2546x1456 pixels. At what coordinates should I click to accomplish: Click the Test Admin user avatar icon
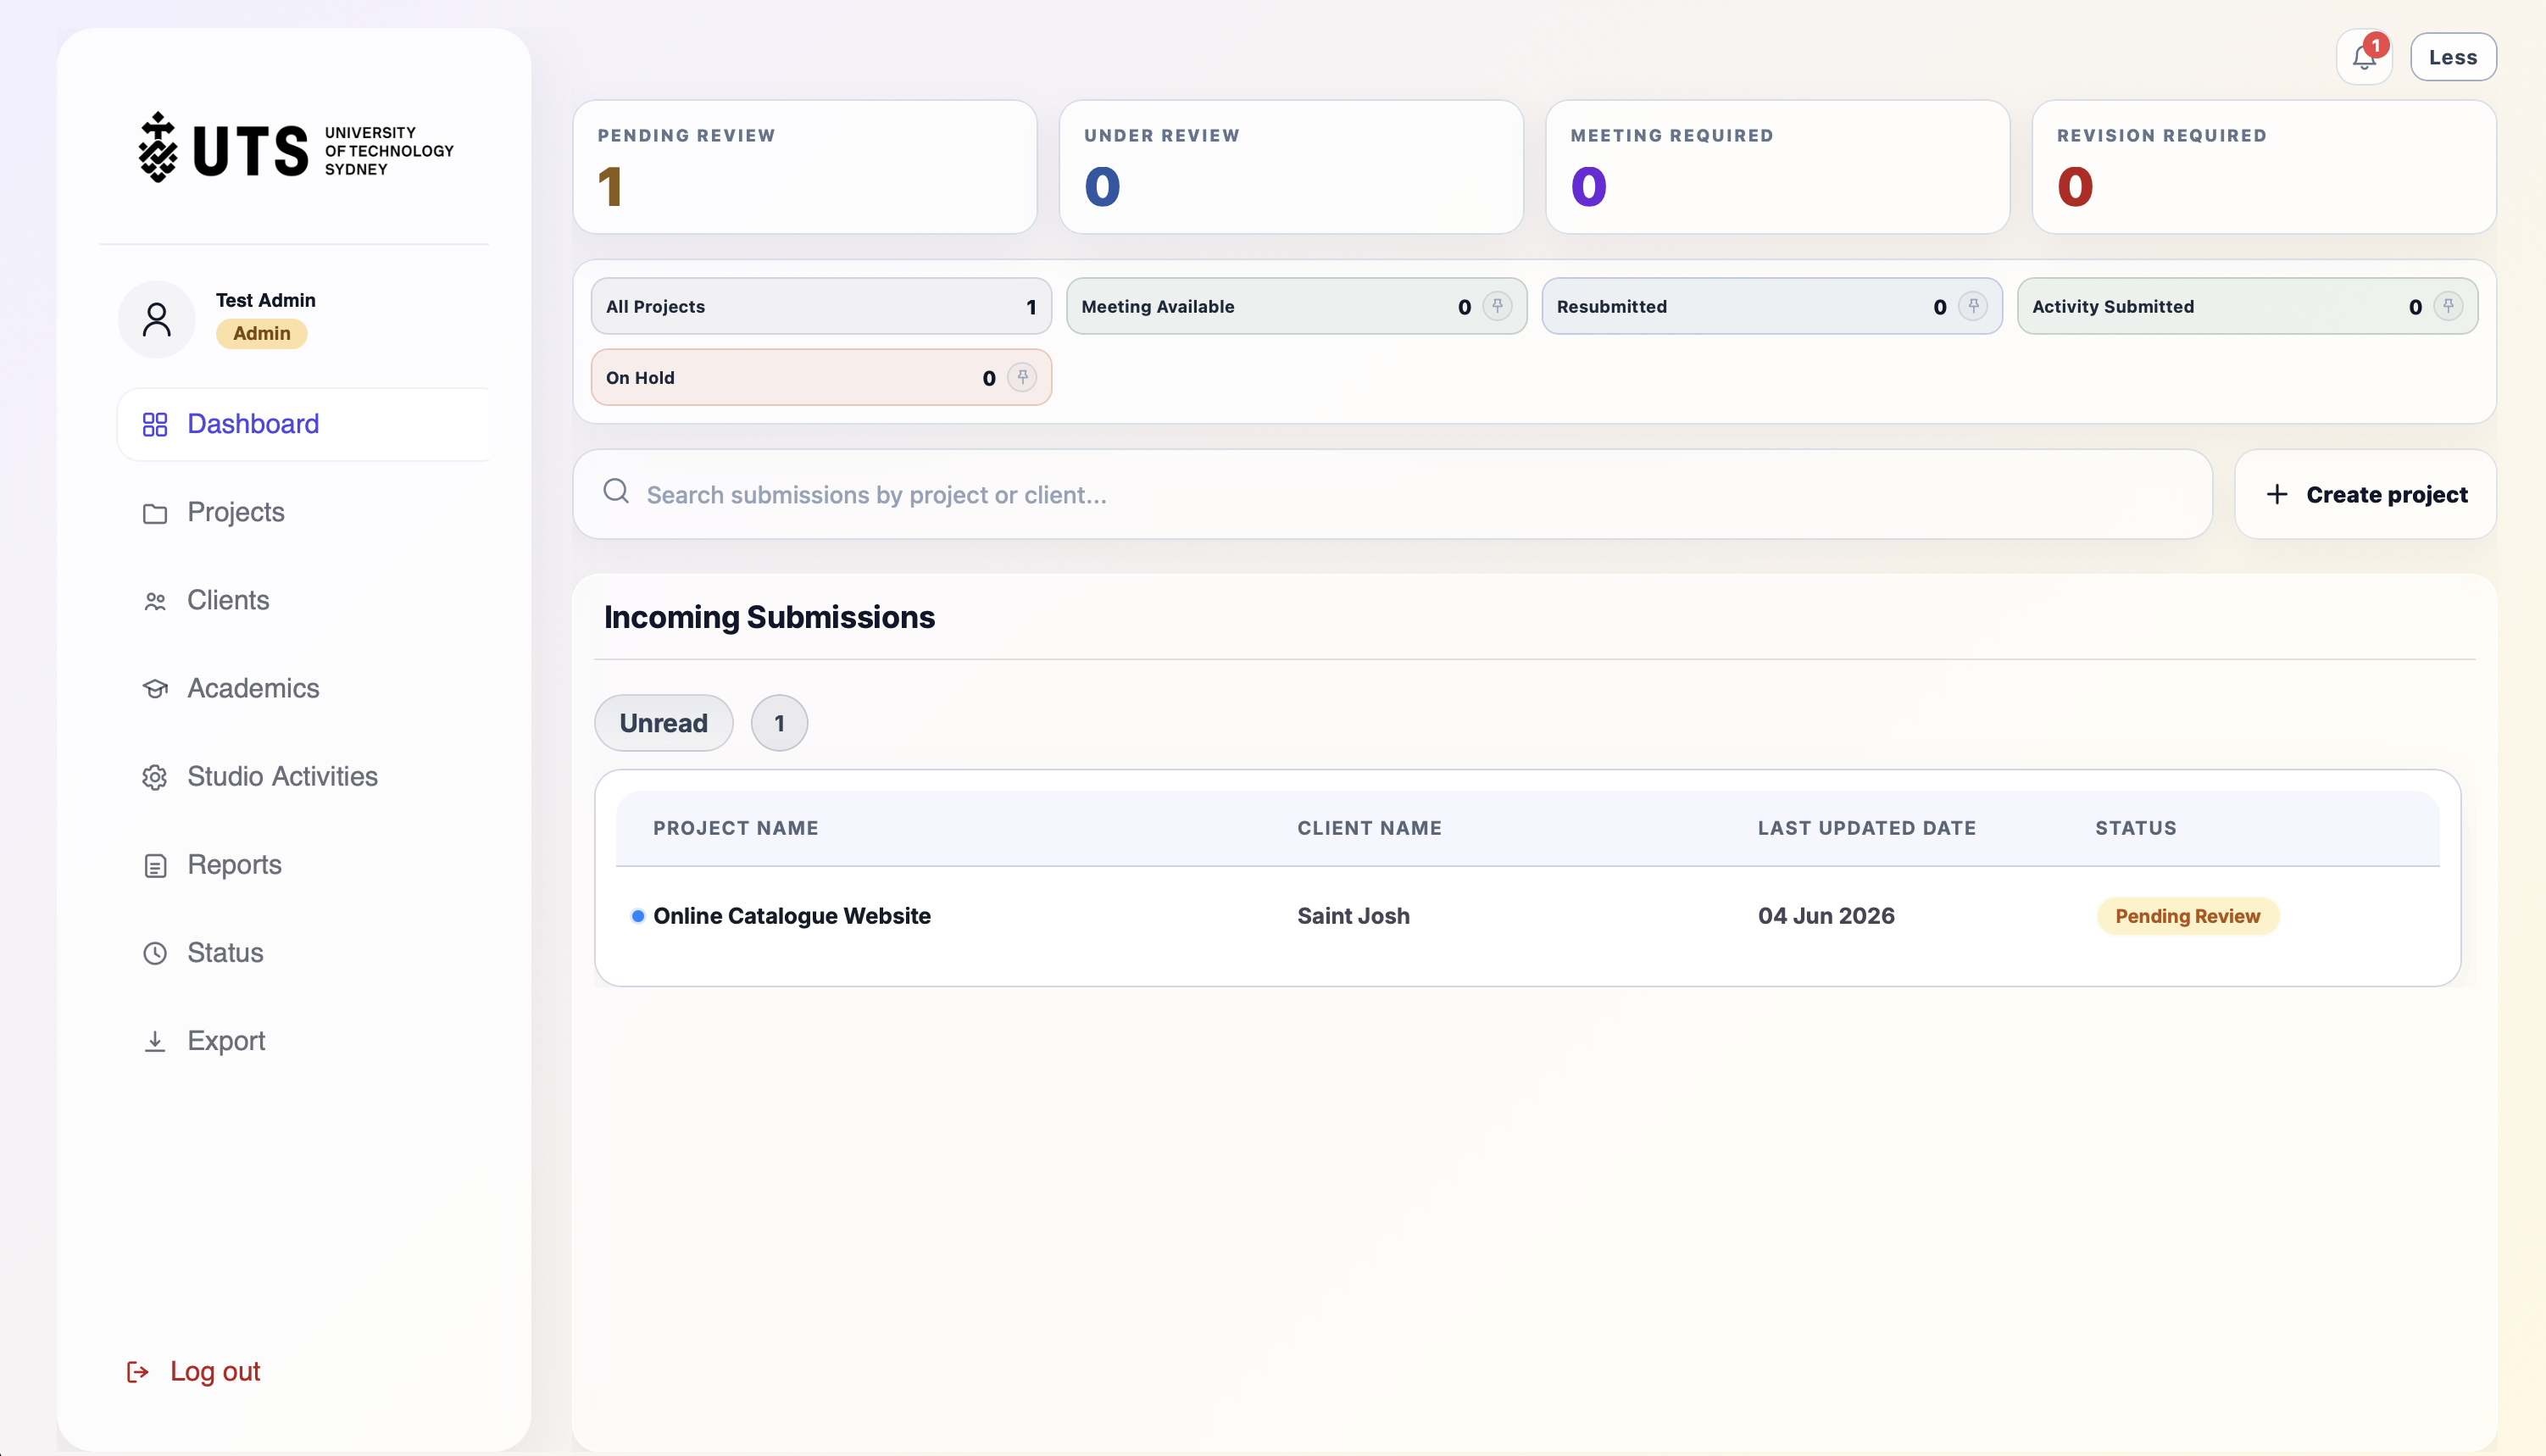(157, 319)
